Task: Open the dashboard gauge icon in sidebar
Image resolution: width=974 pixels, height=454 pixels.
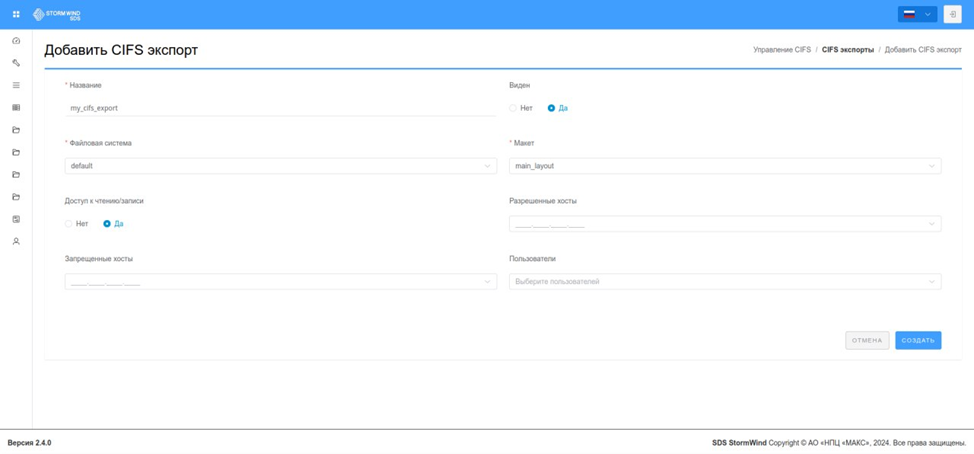Action: coord(16,40)
